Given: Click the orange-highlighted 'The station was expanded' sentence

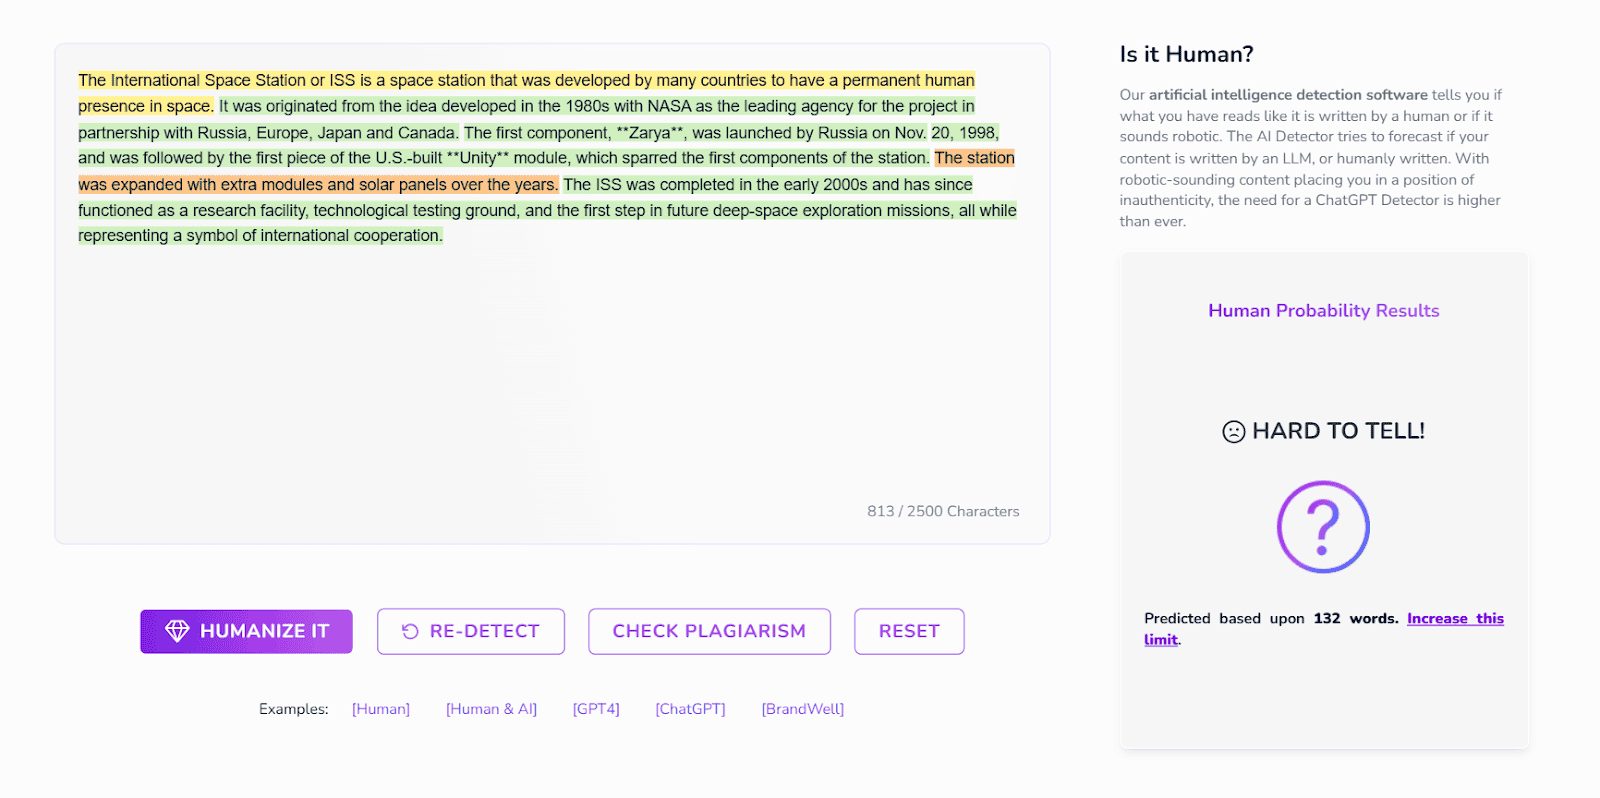Looking at the screenshot, I should pos(317,185).
